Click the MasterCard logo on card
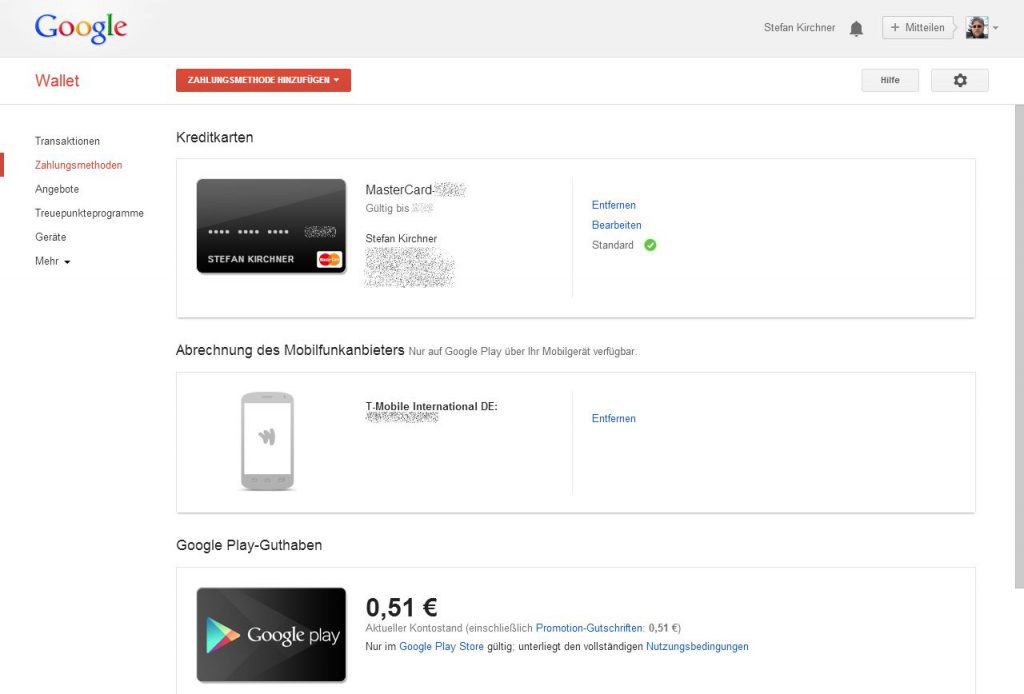1024x694 pixels. (x=329, y=259)
